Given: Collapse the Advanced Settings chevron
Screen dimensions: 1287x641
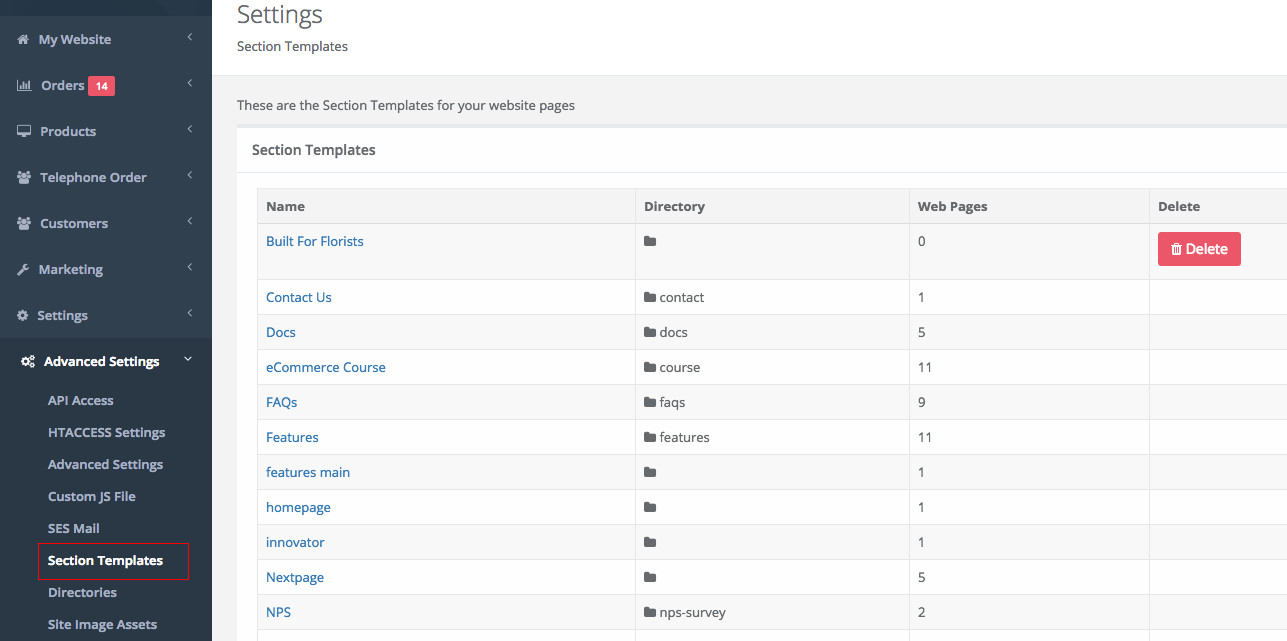Looking at the screenshot, I should [x=188, y=360].
